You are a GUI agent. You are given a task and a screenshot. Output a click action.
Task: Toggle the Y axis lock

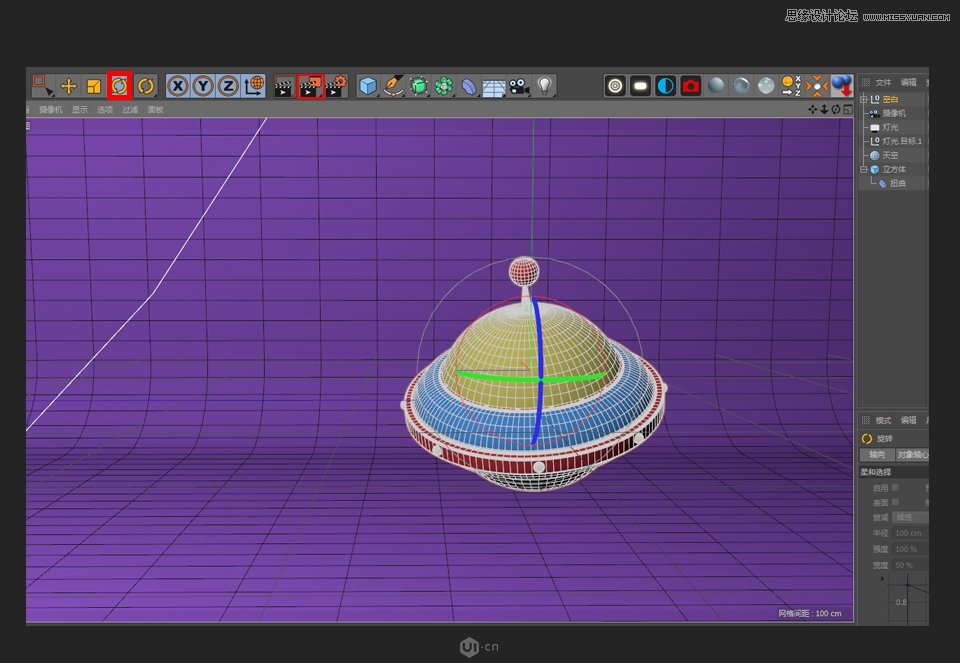click(x=202, y=86)
